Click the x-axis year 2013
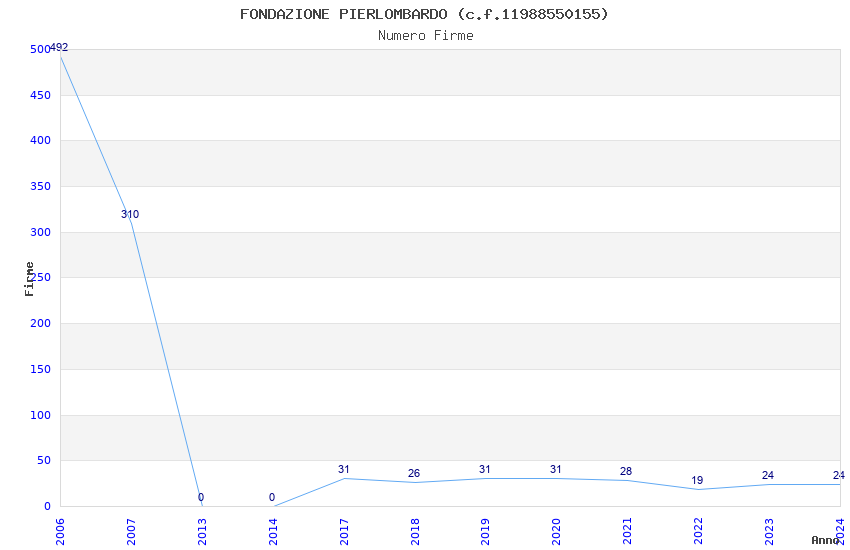Viewport: 850px width, 550px height. [202, 531]
